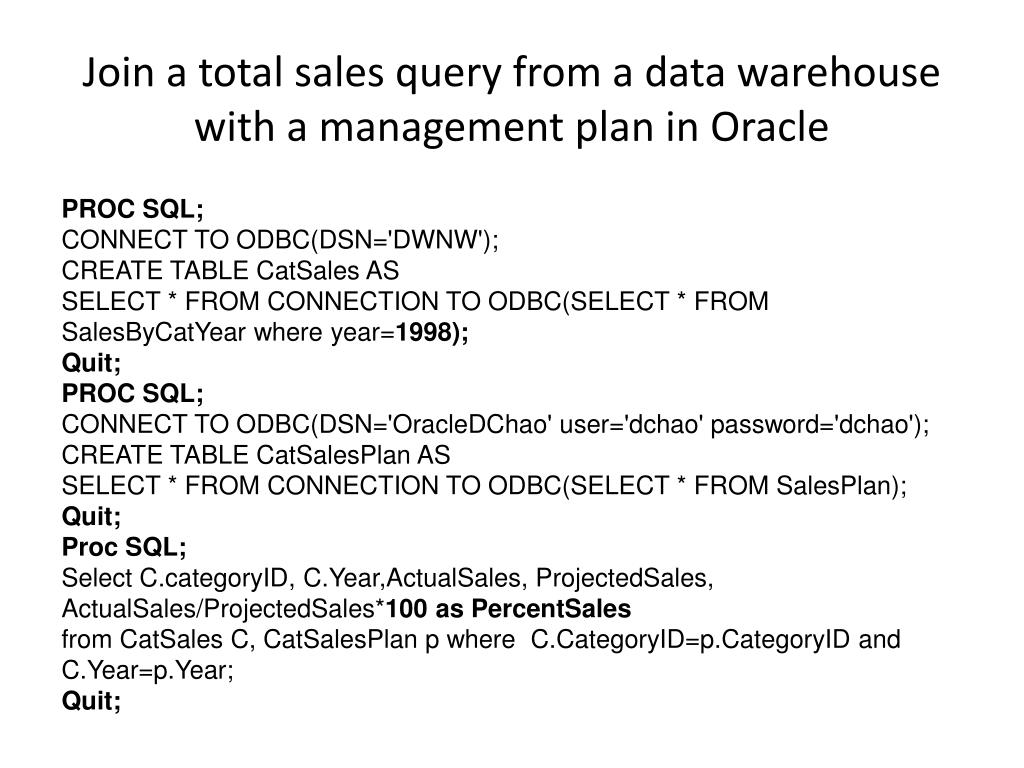Click the final 'Quit;' at the bottom

click(91, 701)
